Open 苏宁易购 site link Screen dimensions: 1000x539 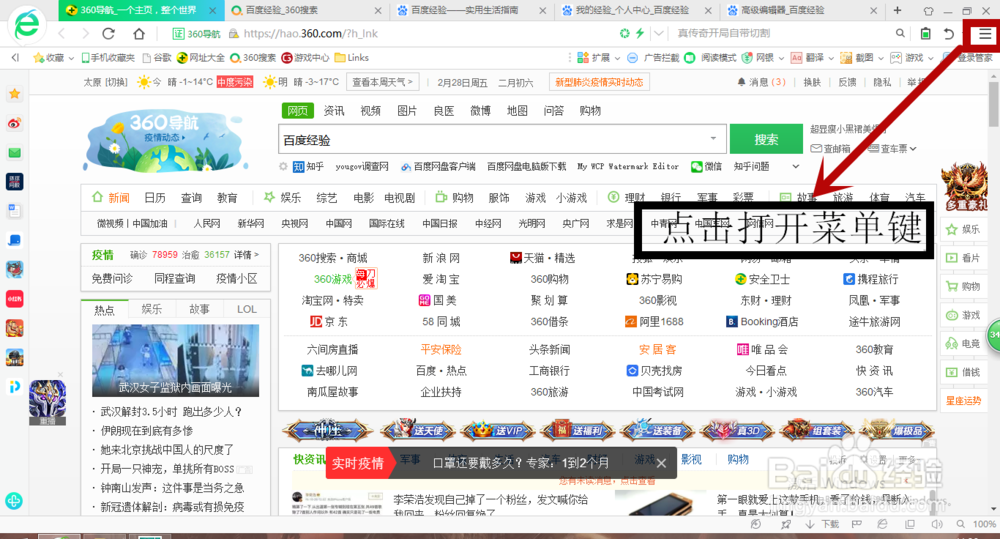(654, 279)
